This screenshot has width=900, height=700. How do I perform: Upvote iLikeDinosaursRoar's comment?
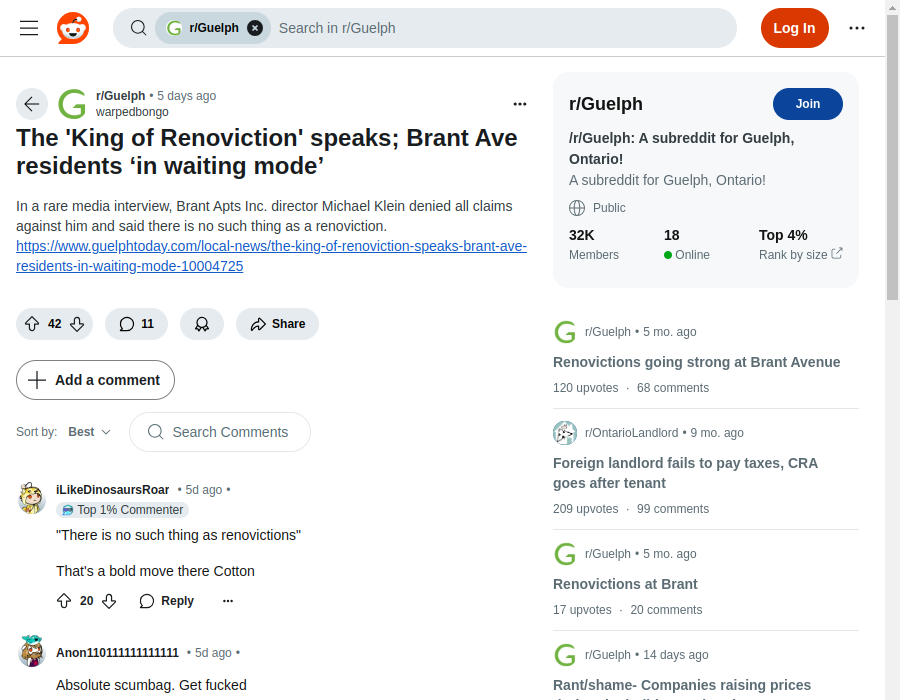click(64, 601)
